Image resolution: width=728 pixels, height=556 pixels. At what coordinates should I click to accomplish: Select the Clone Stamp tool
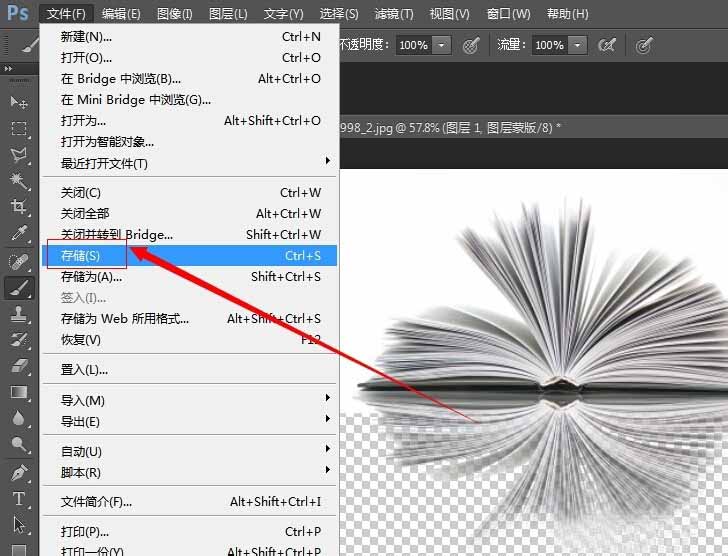coord(19,314)
